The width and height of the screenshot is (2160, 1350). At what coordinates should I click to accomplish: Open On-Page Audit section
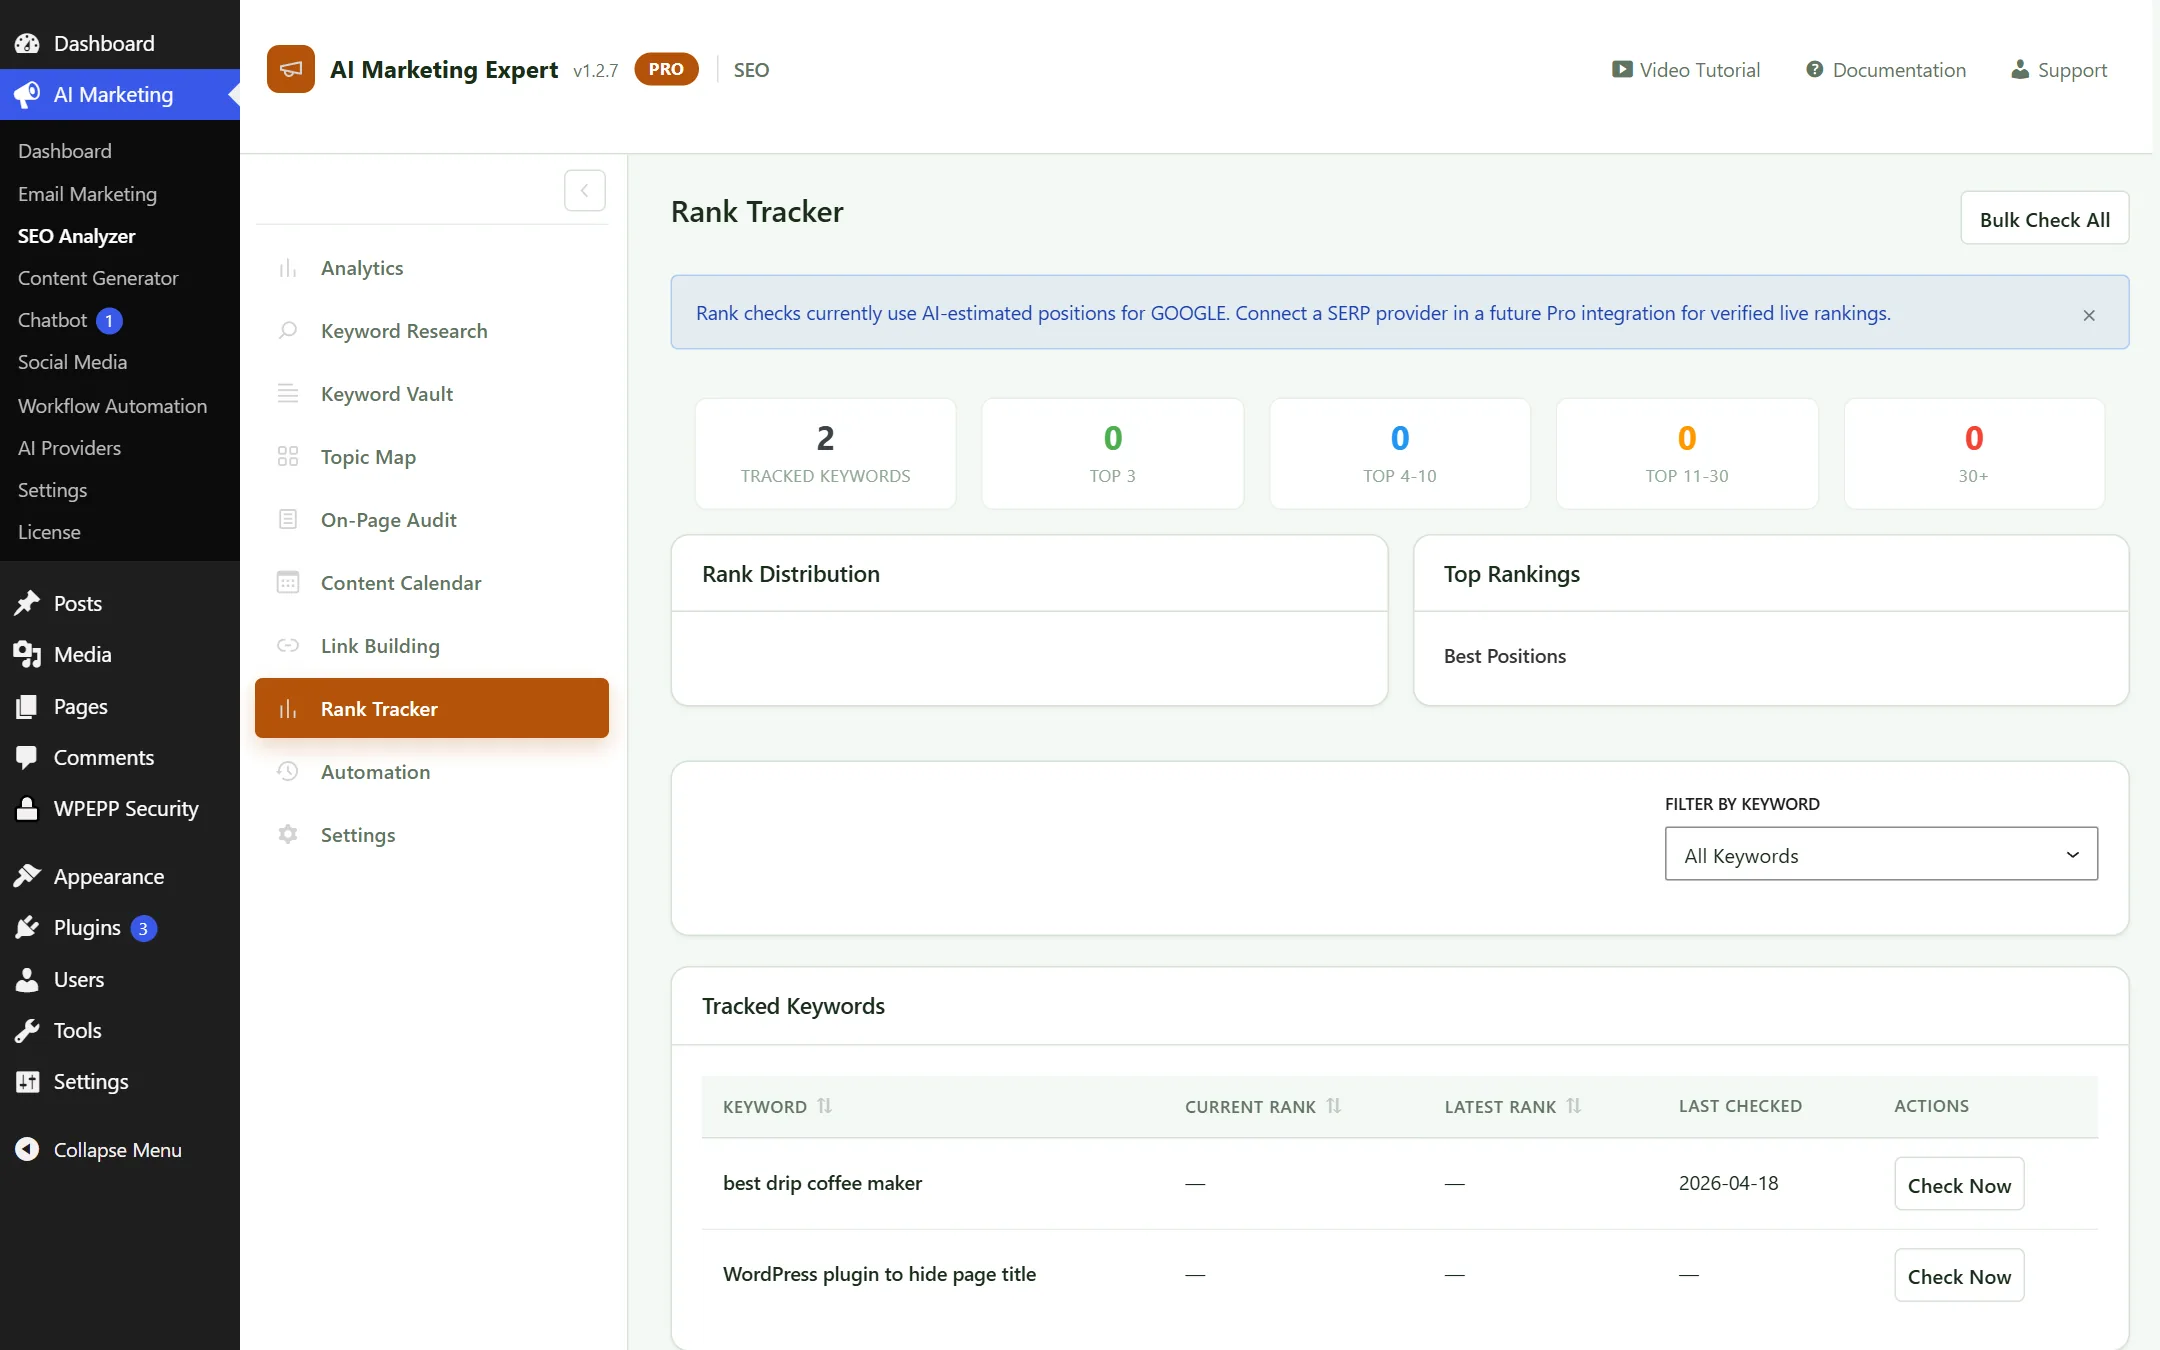(432, 520)
